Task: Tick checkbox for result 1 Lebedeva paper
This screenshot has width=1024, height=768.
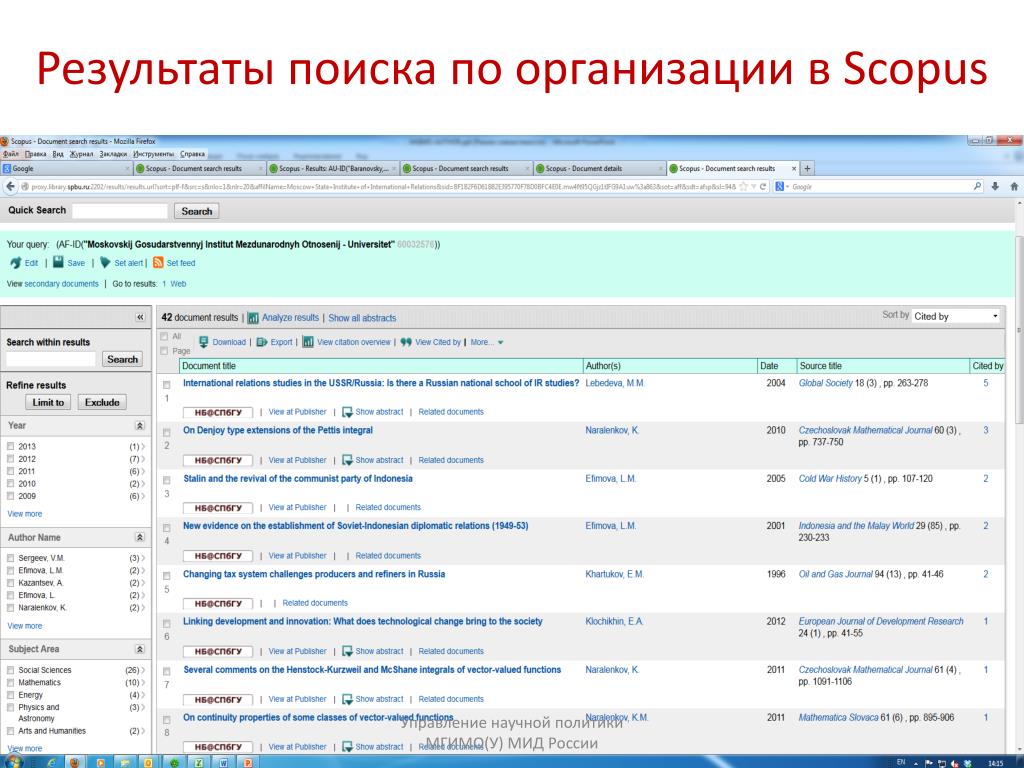Action: tap(167, 385)
